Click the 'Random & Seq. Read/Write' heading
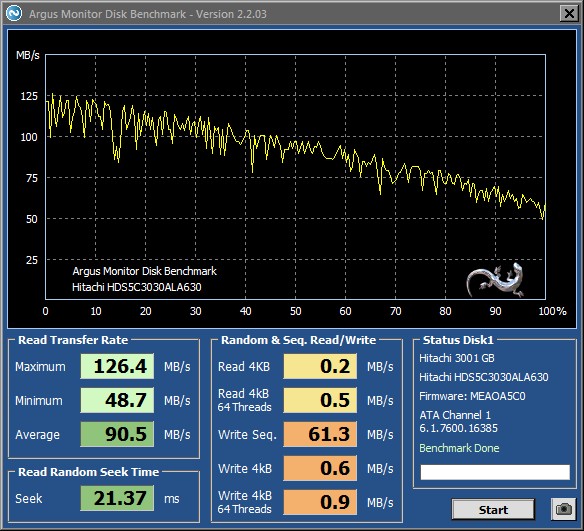The width and height of the screenshot is (584, 531). [298, 340]
